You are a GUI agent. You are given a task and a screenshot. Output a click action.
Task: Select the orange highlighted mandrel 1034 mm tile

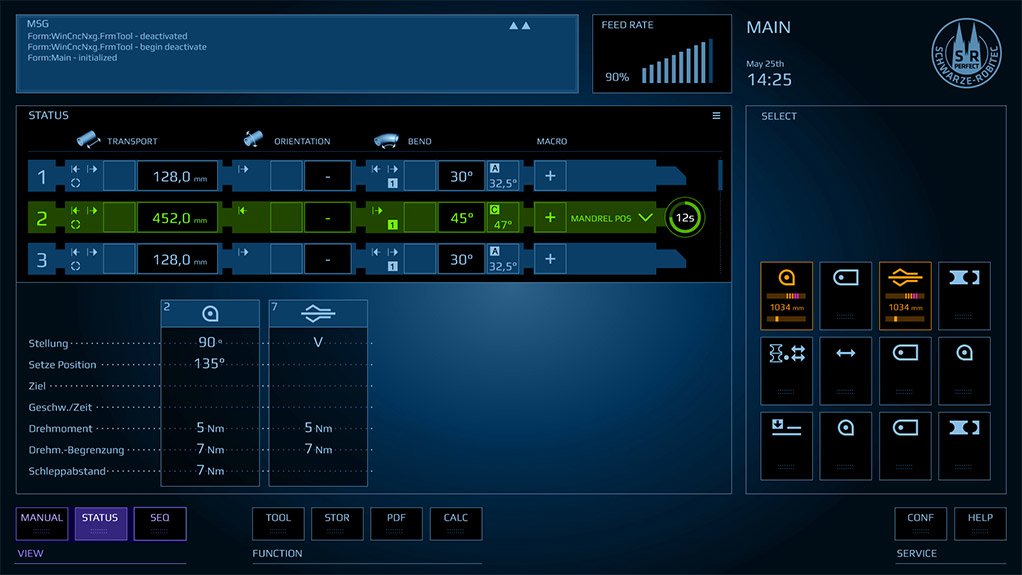(x=786, y=295)
